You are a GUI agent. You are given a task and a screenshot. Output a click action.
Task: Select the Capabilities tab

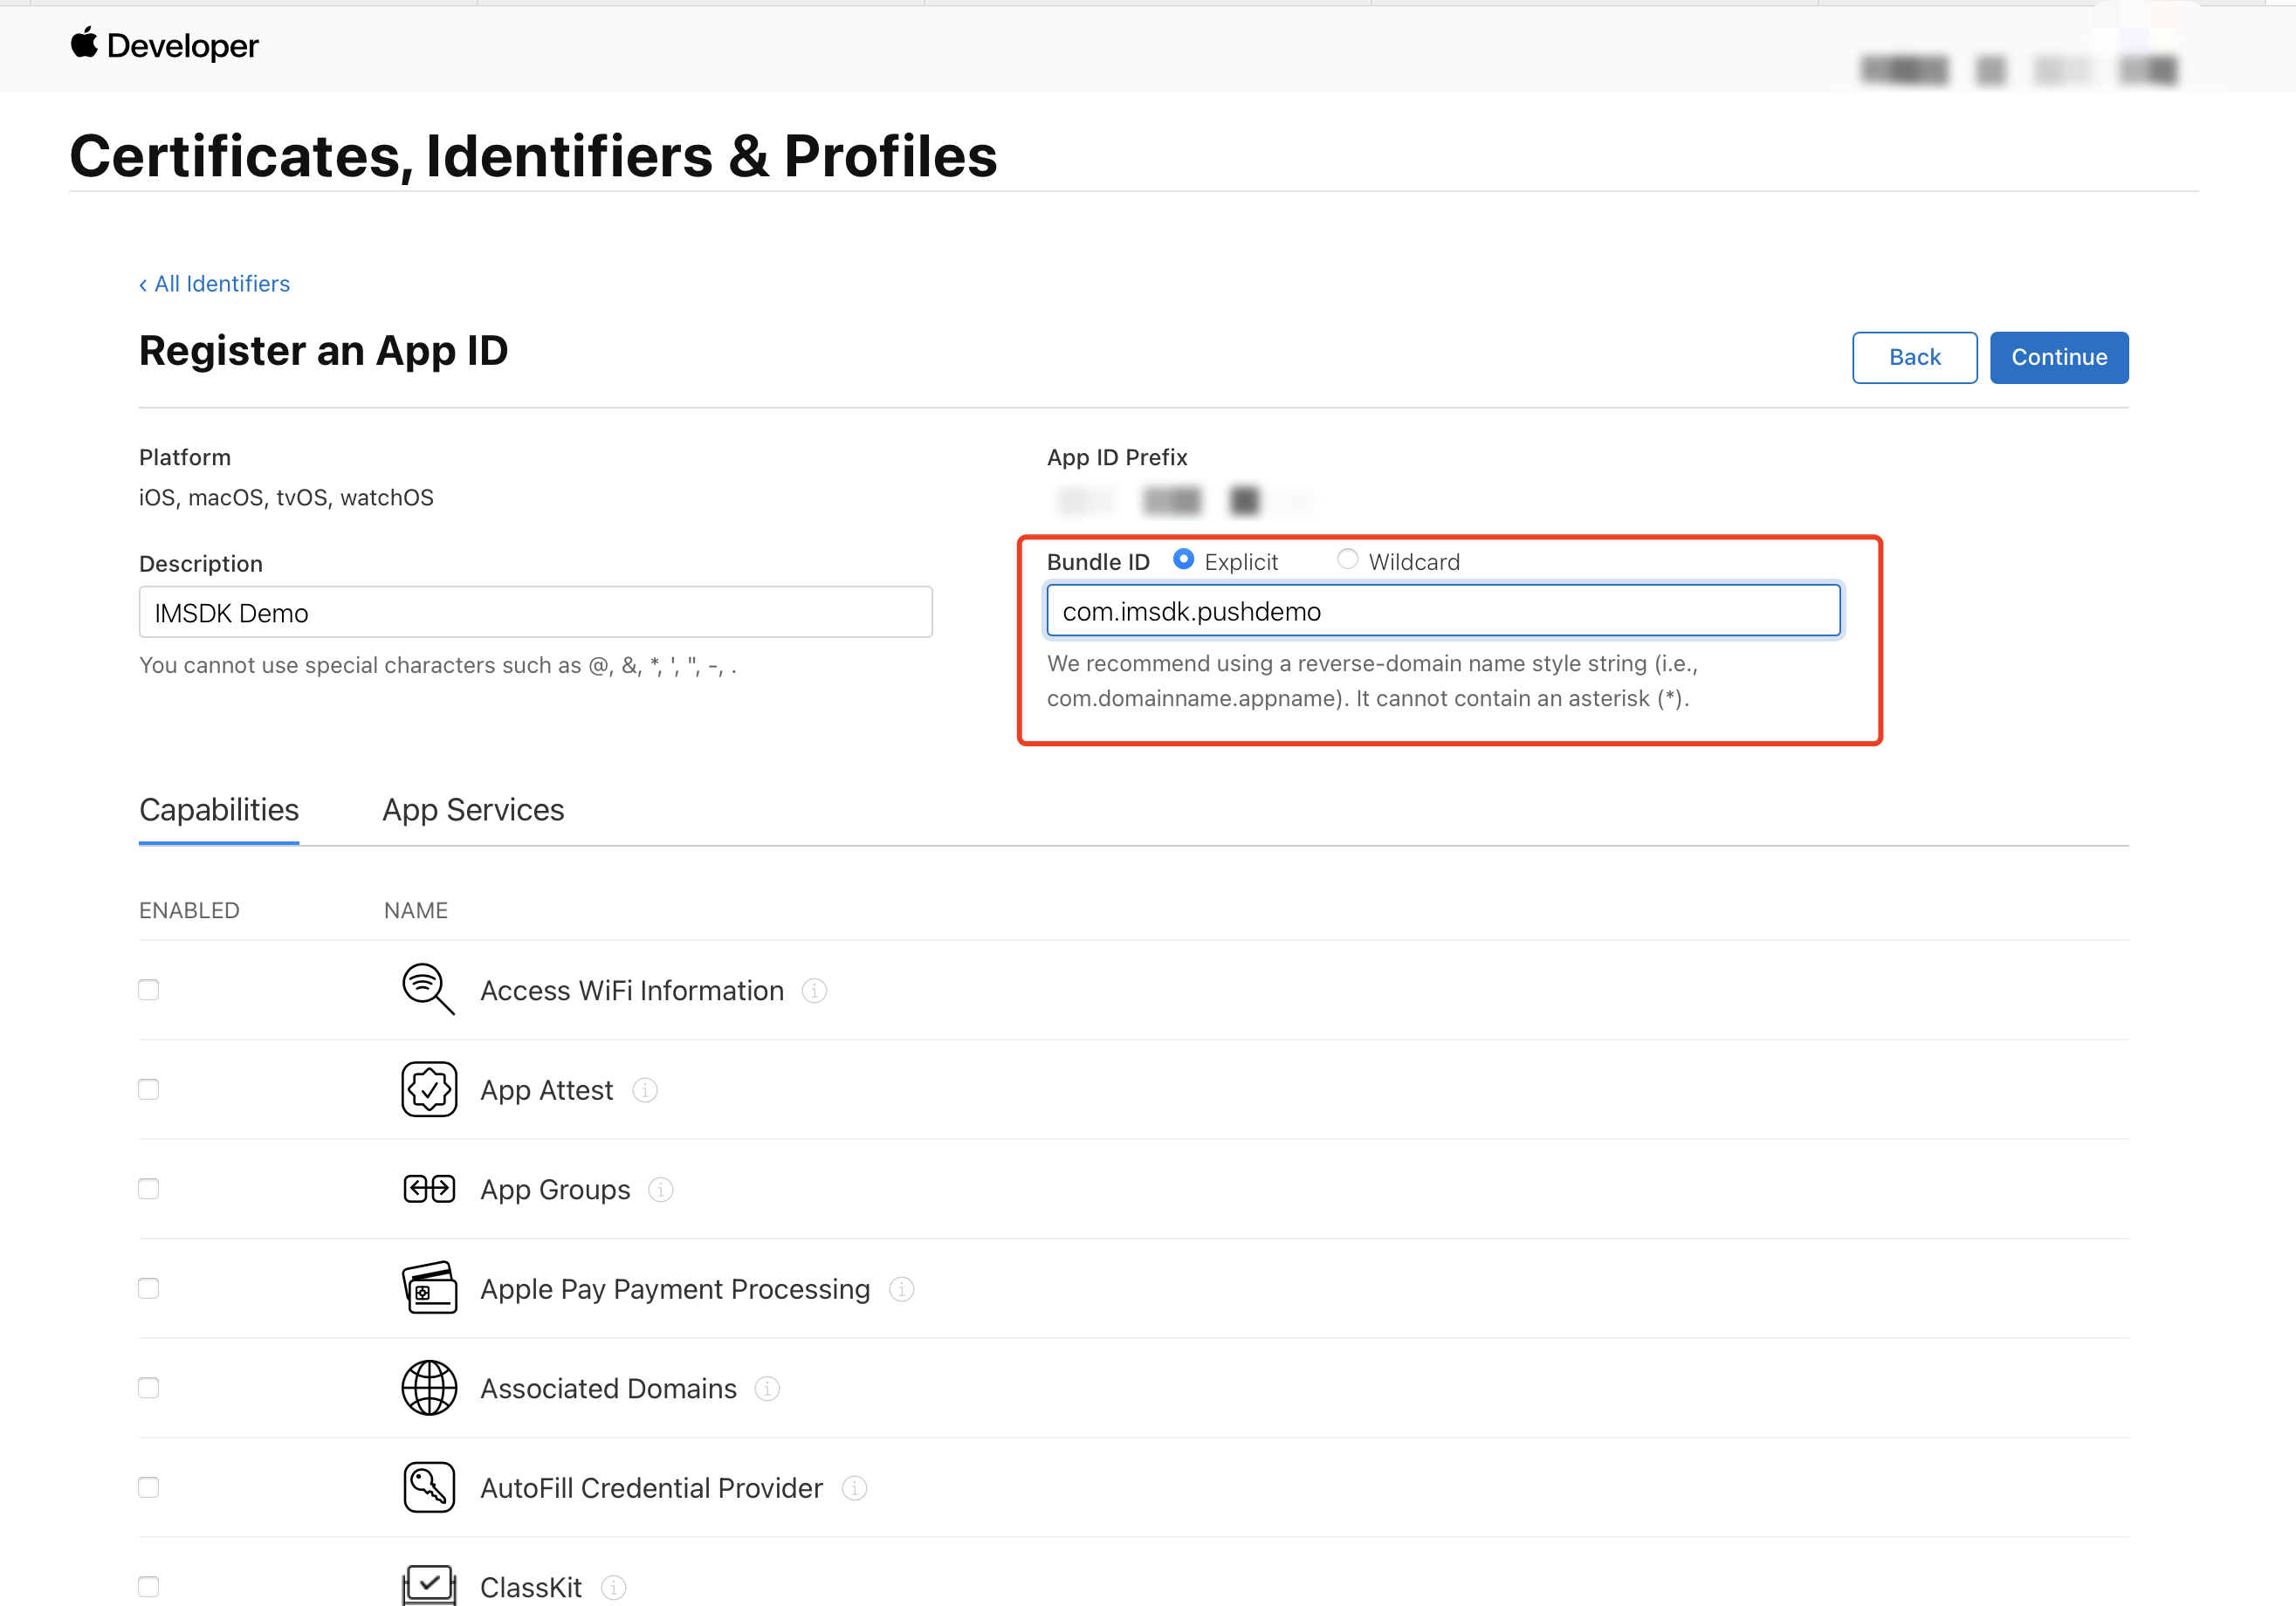219,810
